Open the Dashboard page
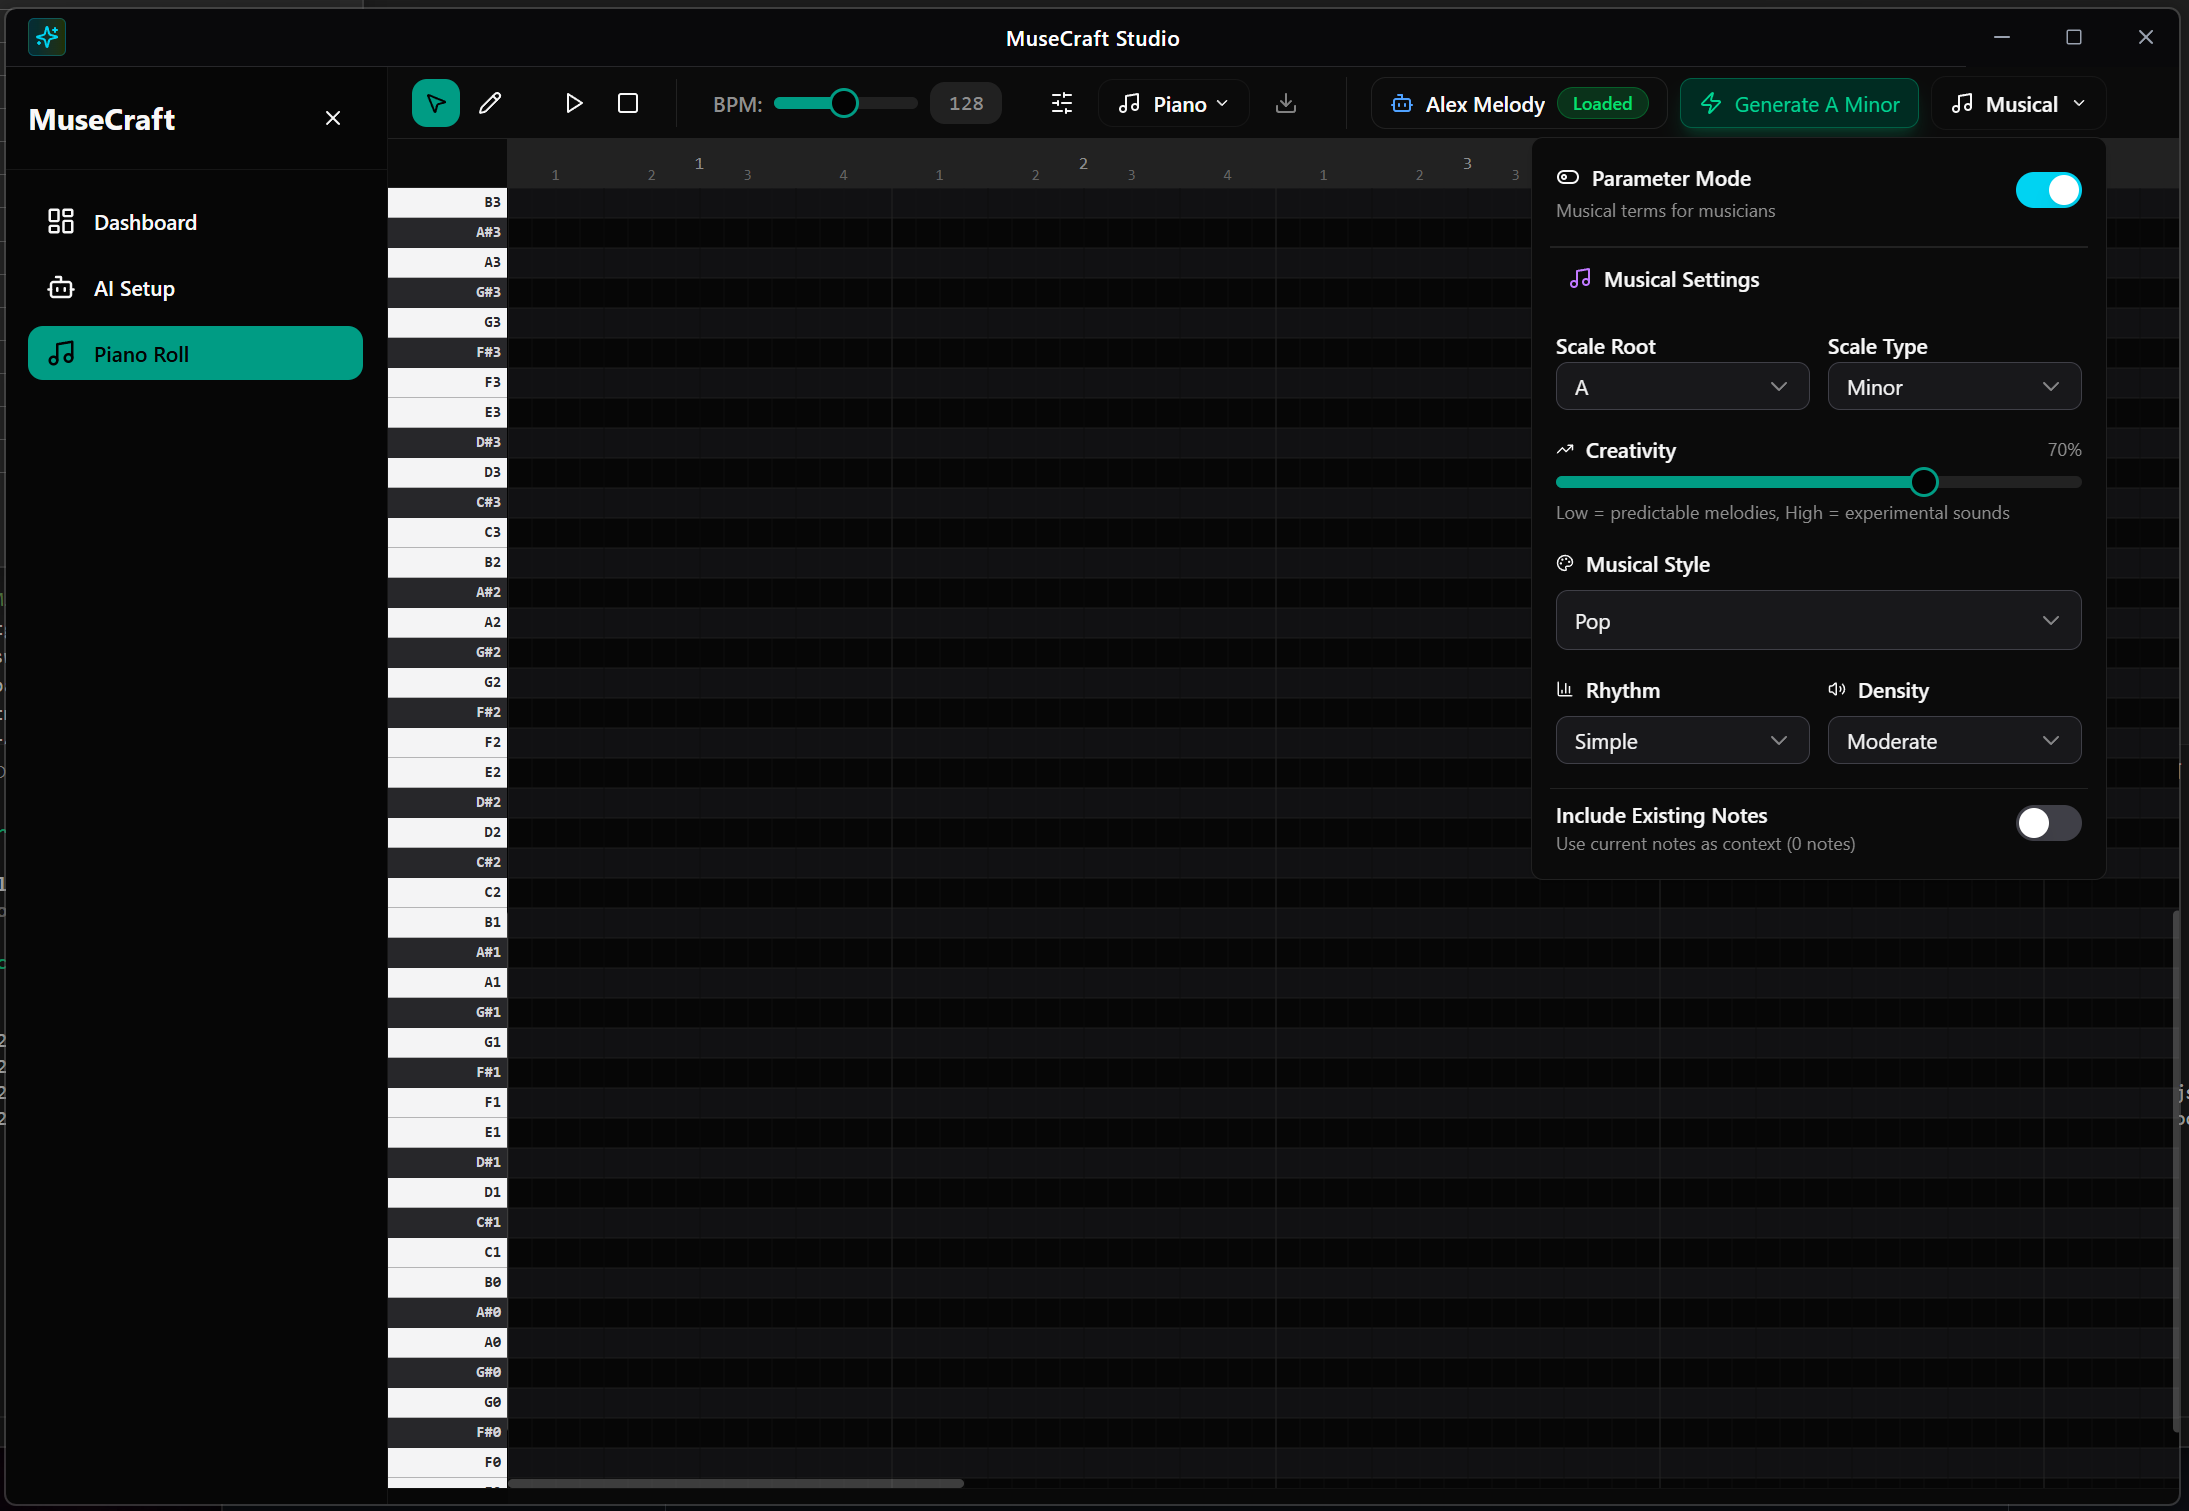The height and width of the screenshot is (1511, 2189). tap(195, 222)
